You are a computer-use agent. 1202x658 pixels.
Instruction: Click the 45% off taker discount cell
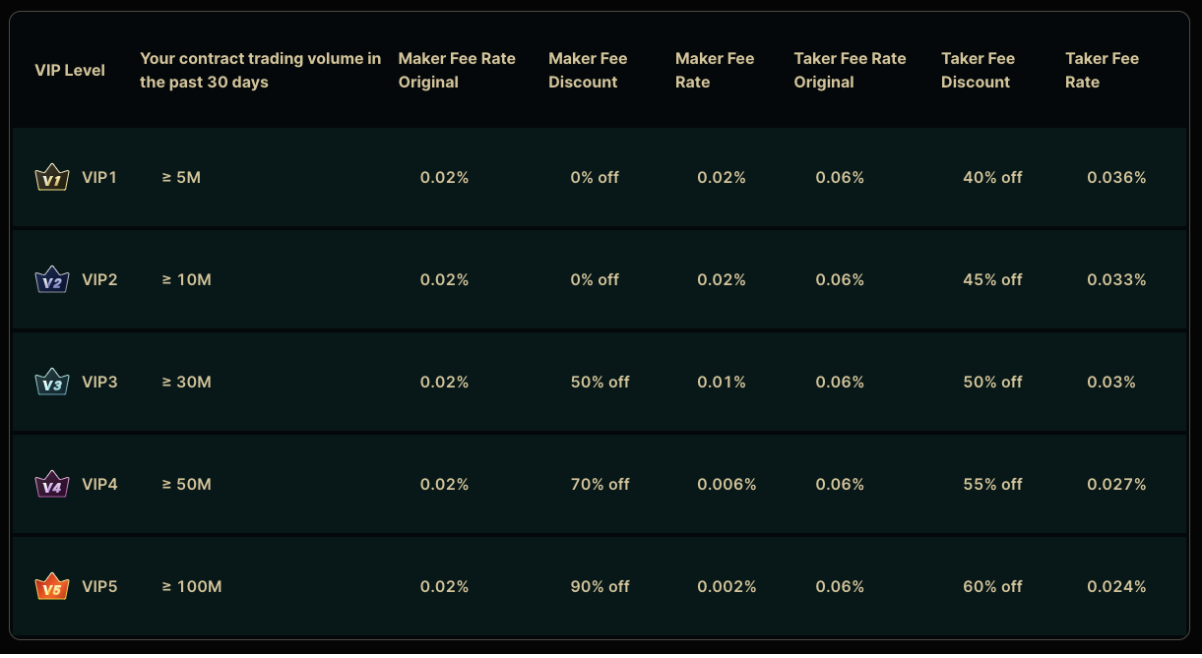click(x=993, y=280)
